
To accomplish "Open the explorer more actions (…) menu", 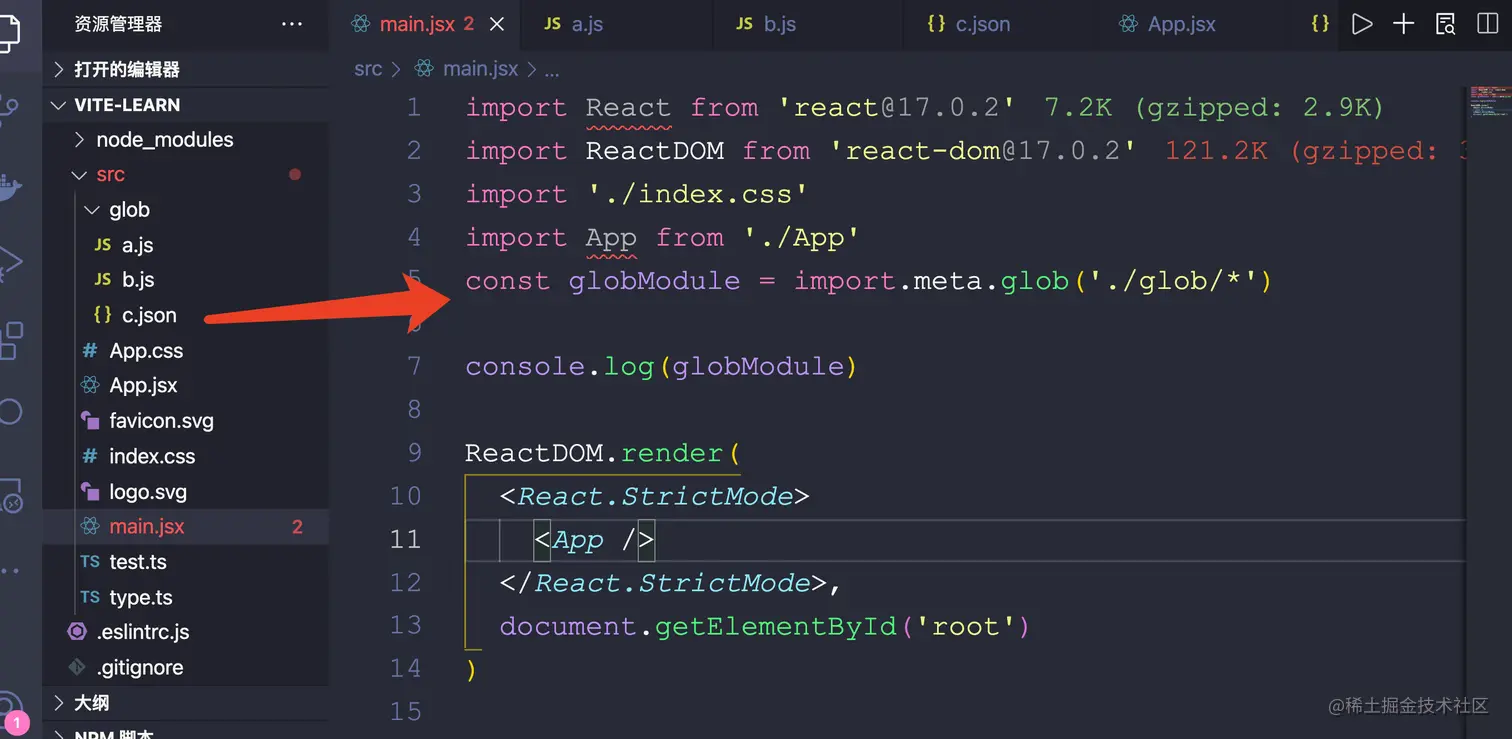I will [x=291, y=24].
